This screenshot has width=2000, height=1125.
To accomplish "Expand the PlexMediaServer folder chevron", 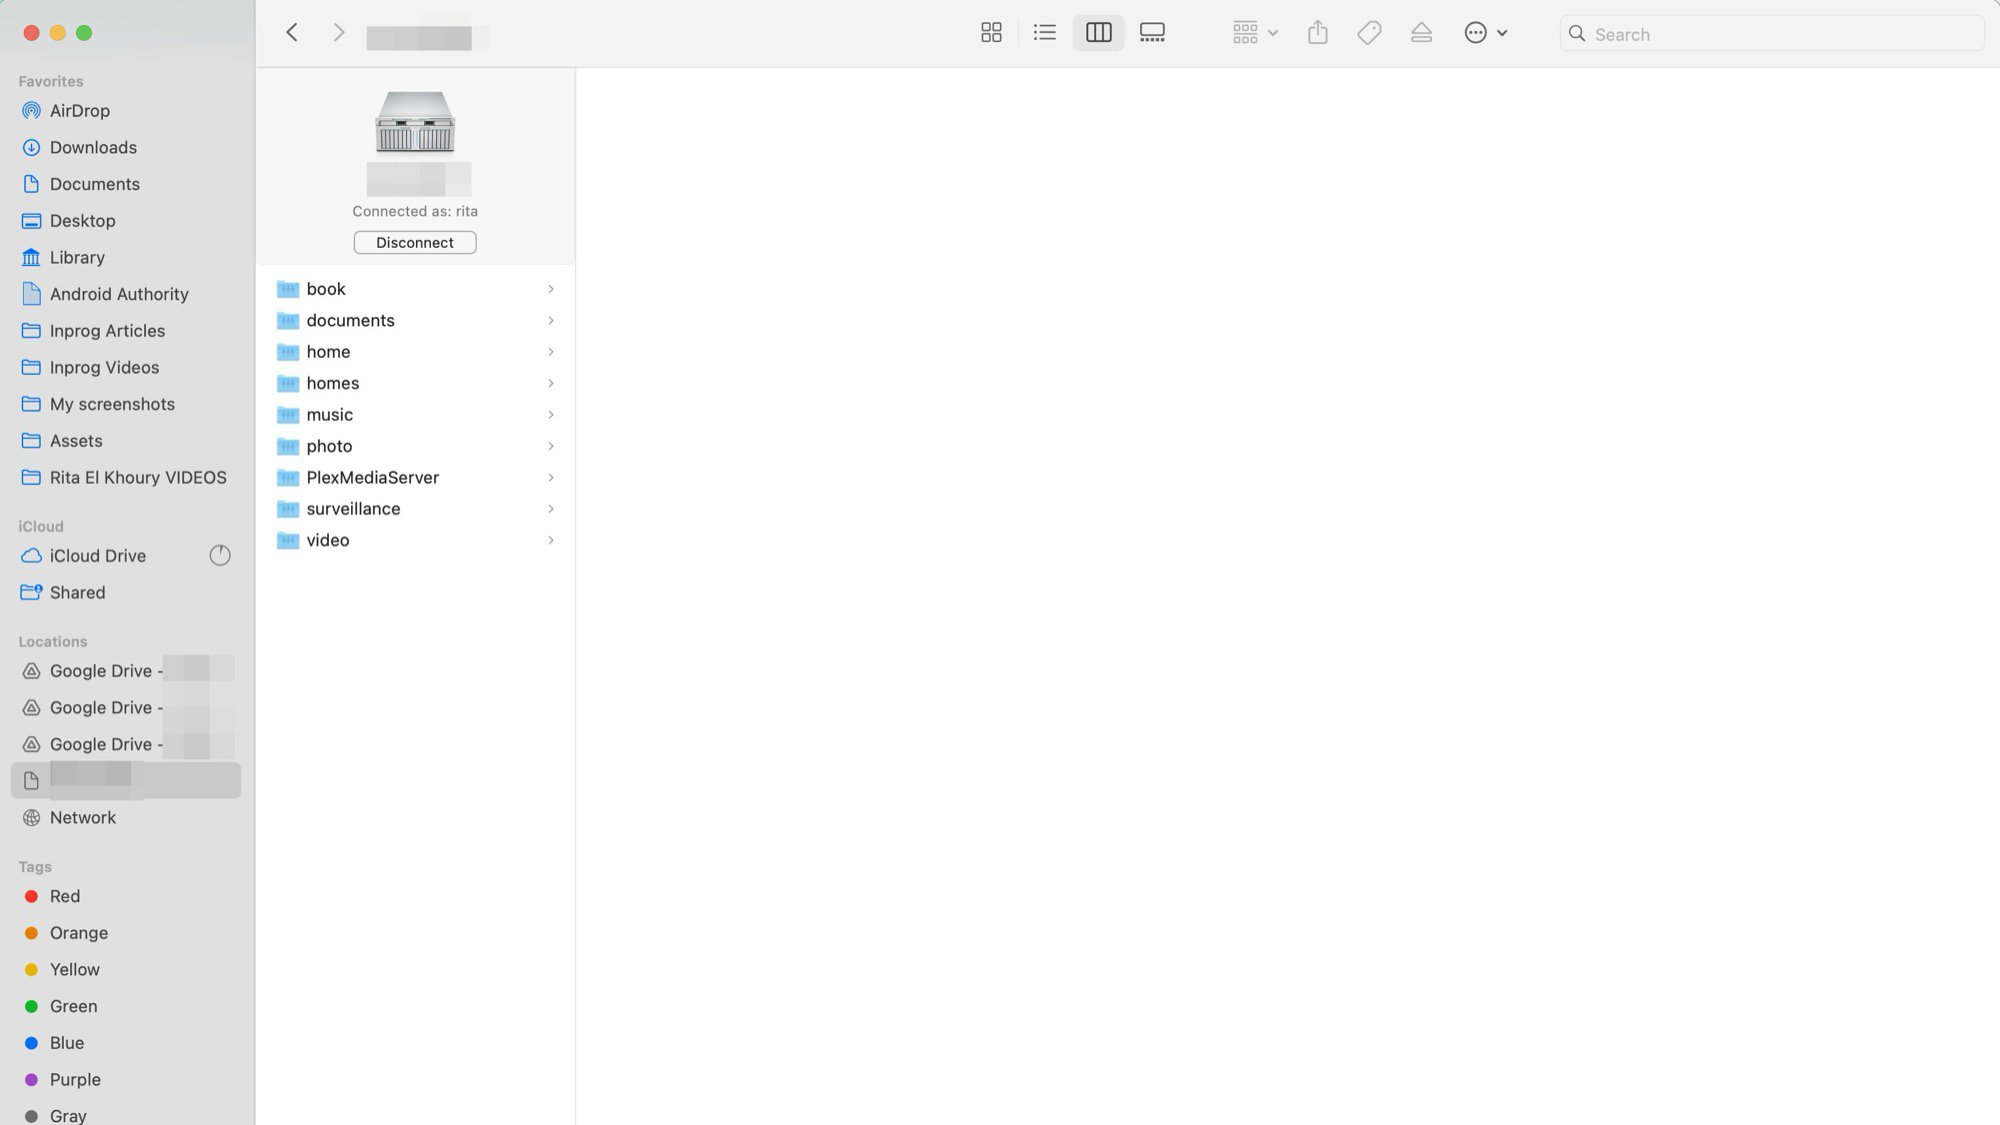I will pyautogui.click(x=550, y=478).
